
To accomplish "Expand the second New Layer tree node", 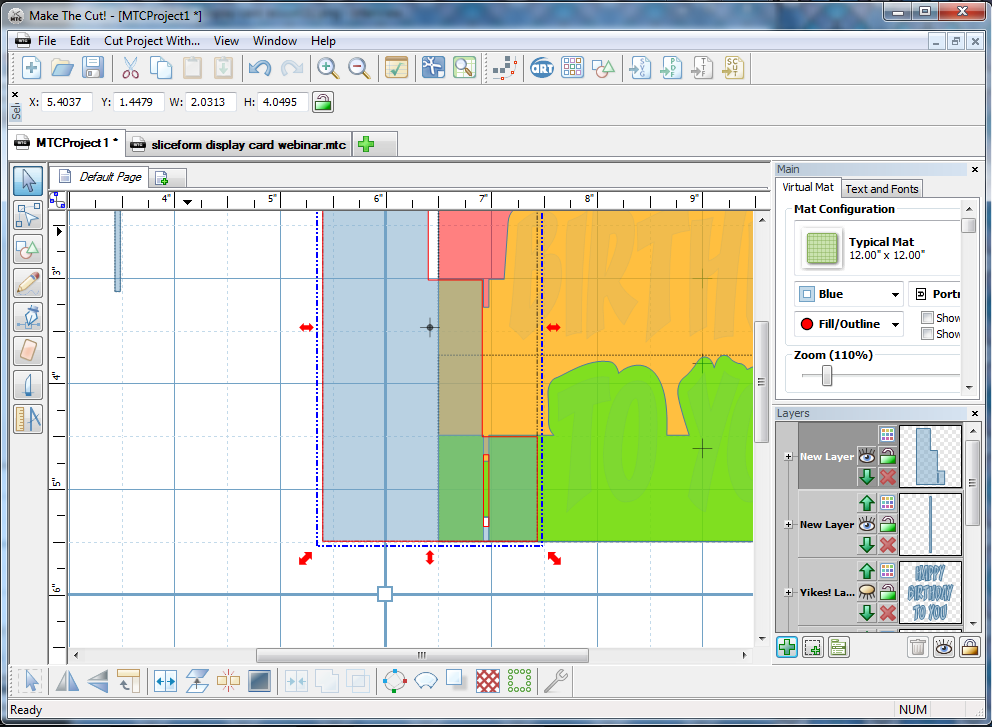I will (x=788, y=525).
